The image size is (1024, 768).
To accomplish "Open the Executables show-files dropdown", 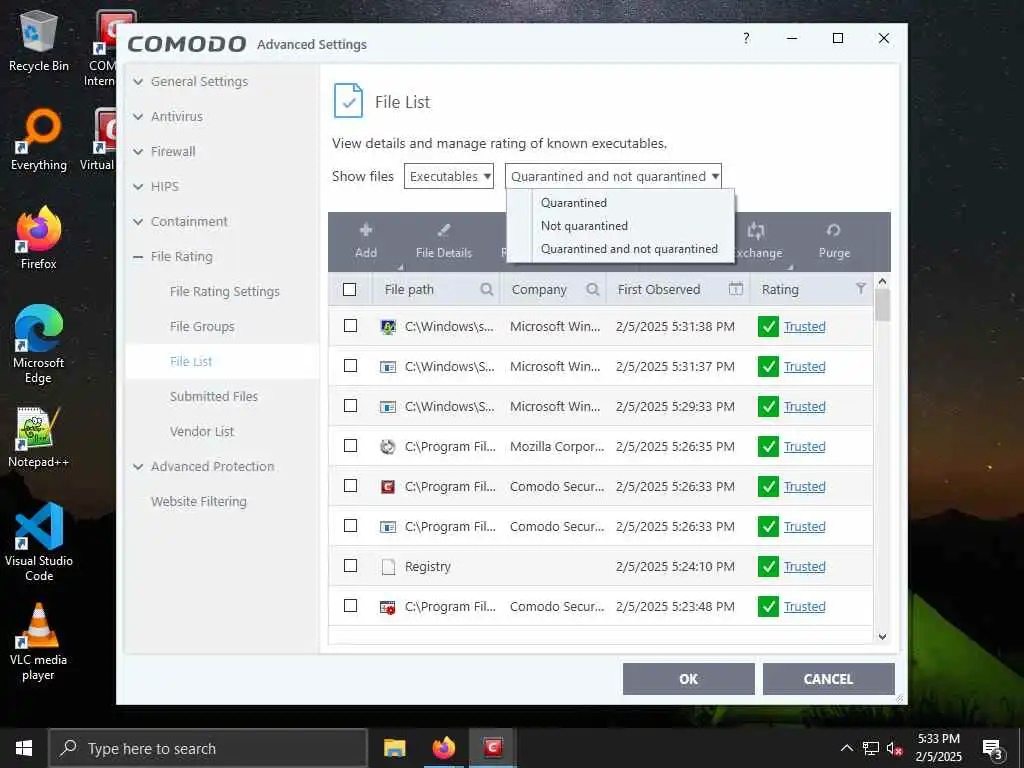I will tap(449, 176).
